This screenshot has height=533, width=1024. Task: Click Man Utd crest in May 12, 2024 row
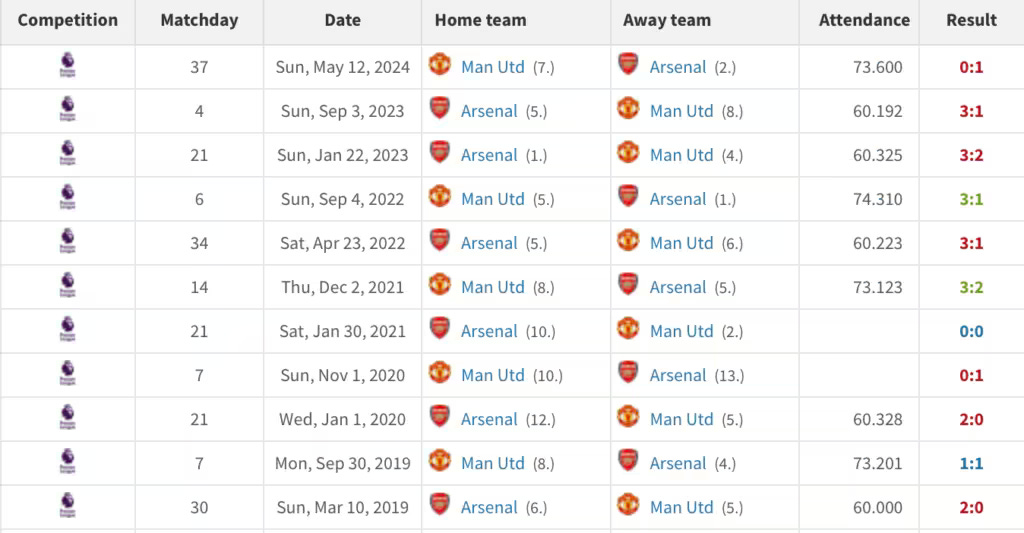[x=440, y=65]
